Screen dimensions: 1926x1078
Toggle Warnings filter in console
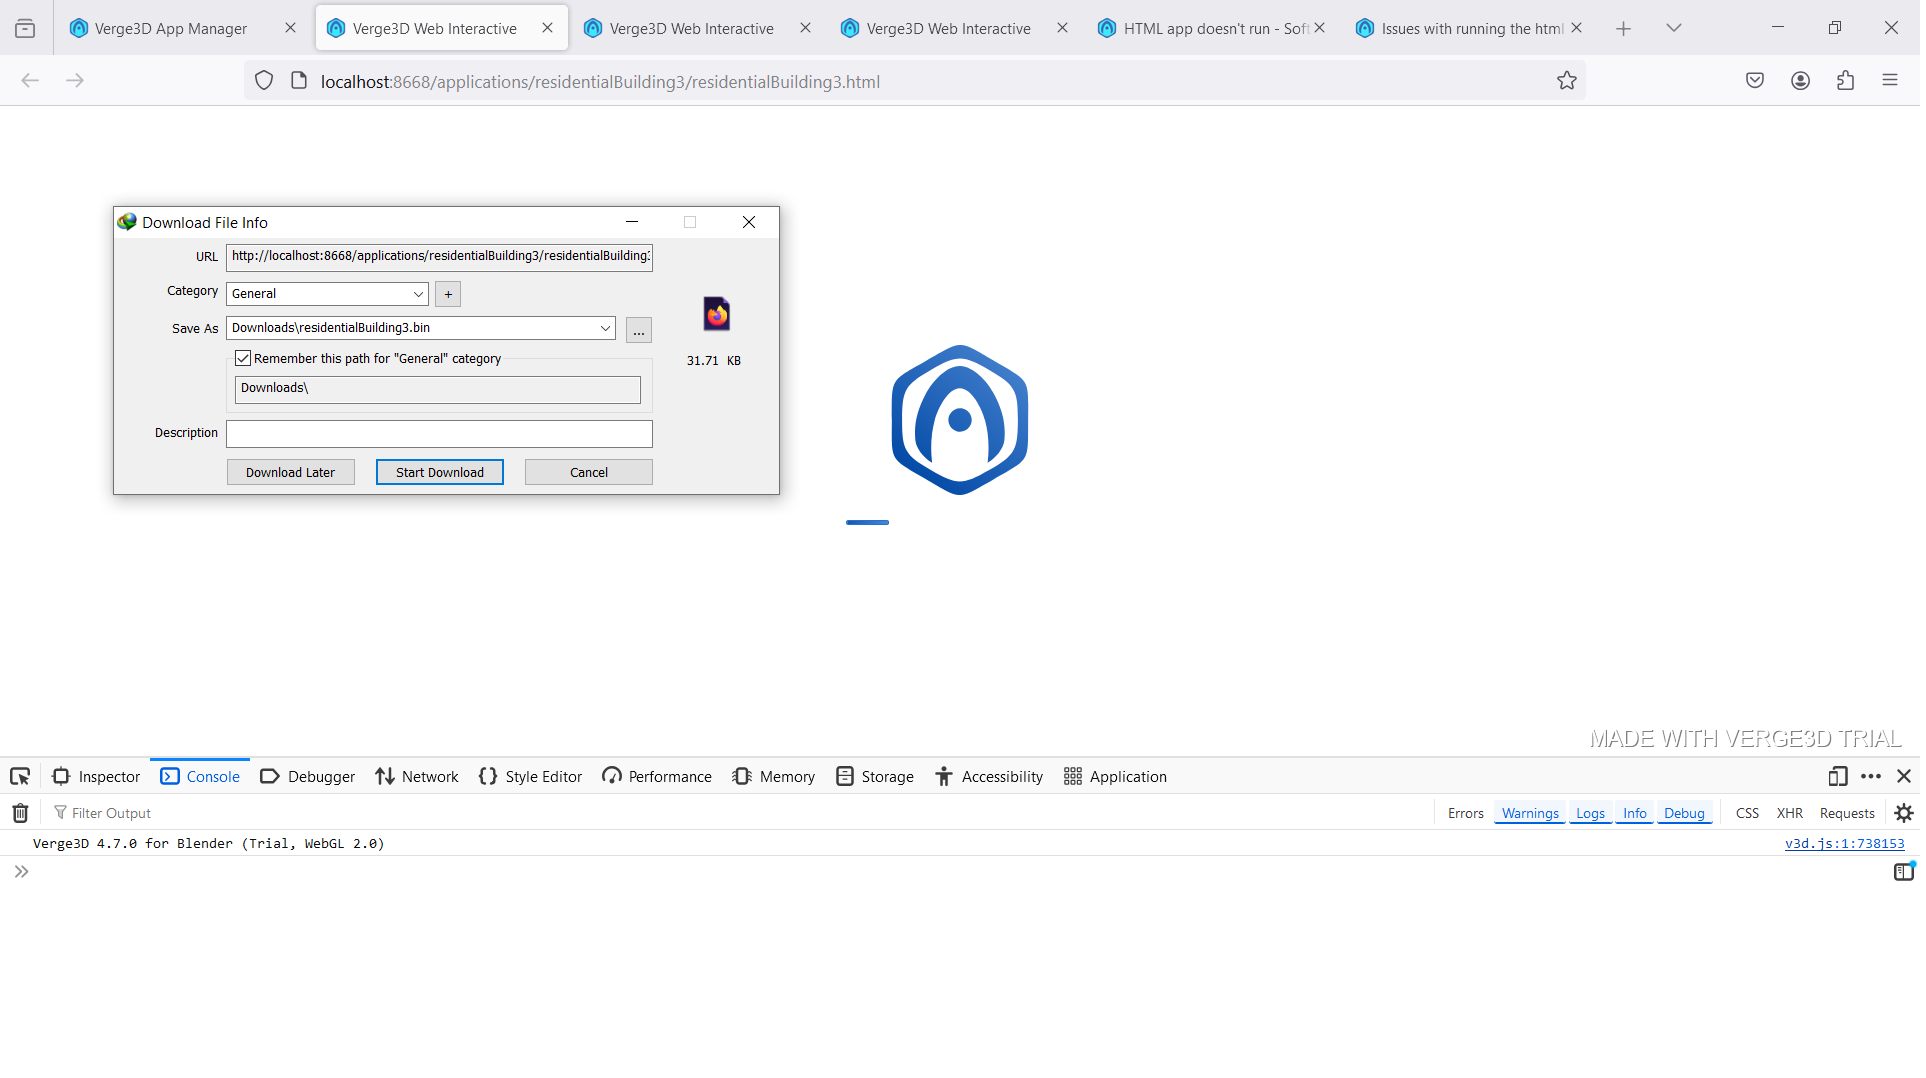1530,814
